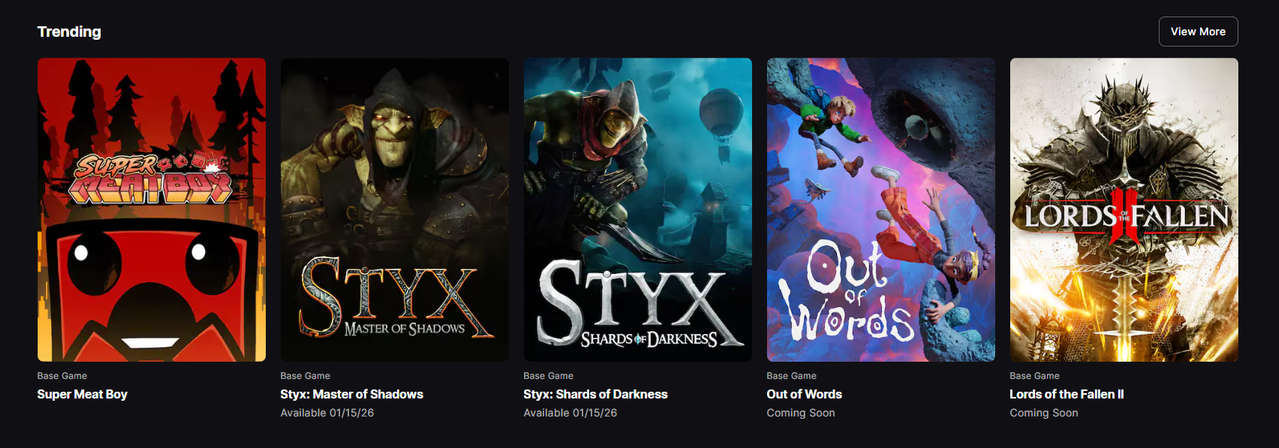Open the Styx: Shards of Darkness title link
1279x448 pixels.
(x=596, y=394)
